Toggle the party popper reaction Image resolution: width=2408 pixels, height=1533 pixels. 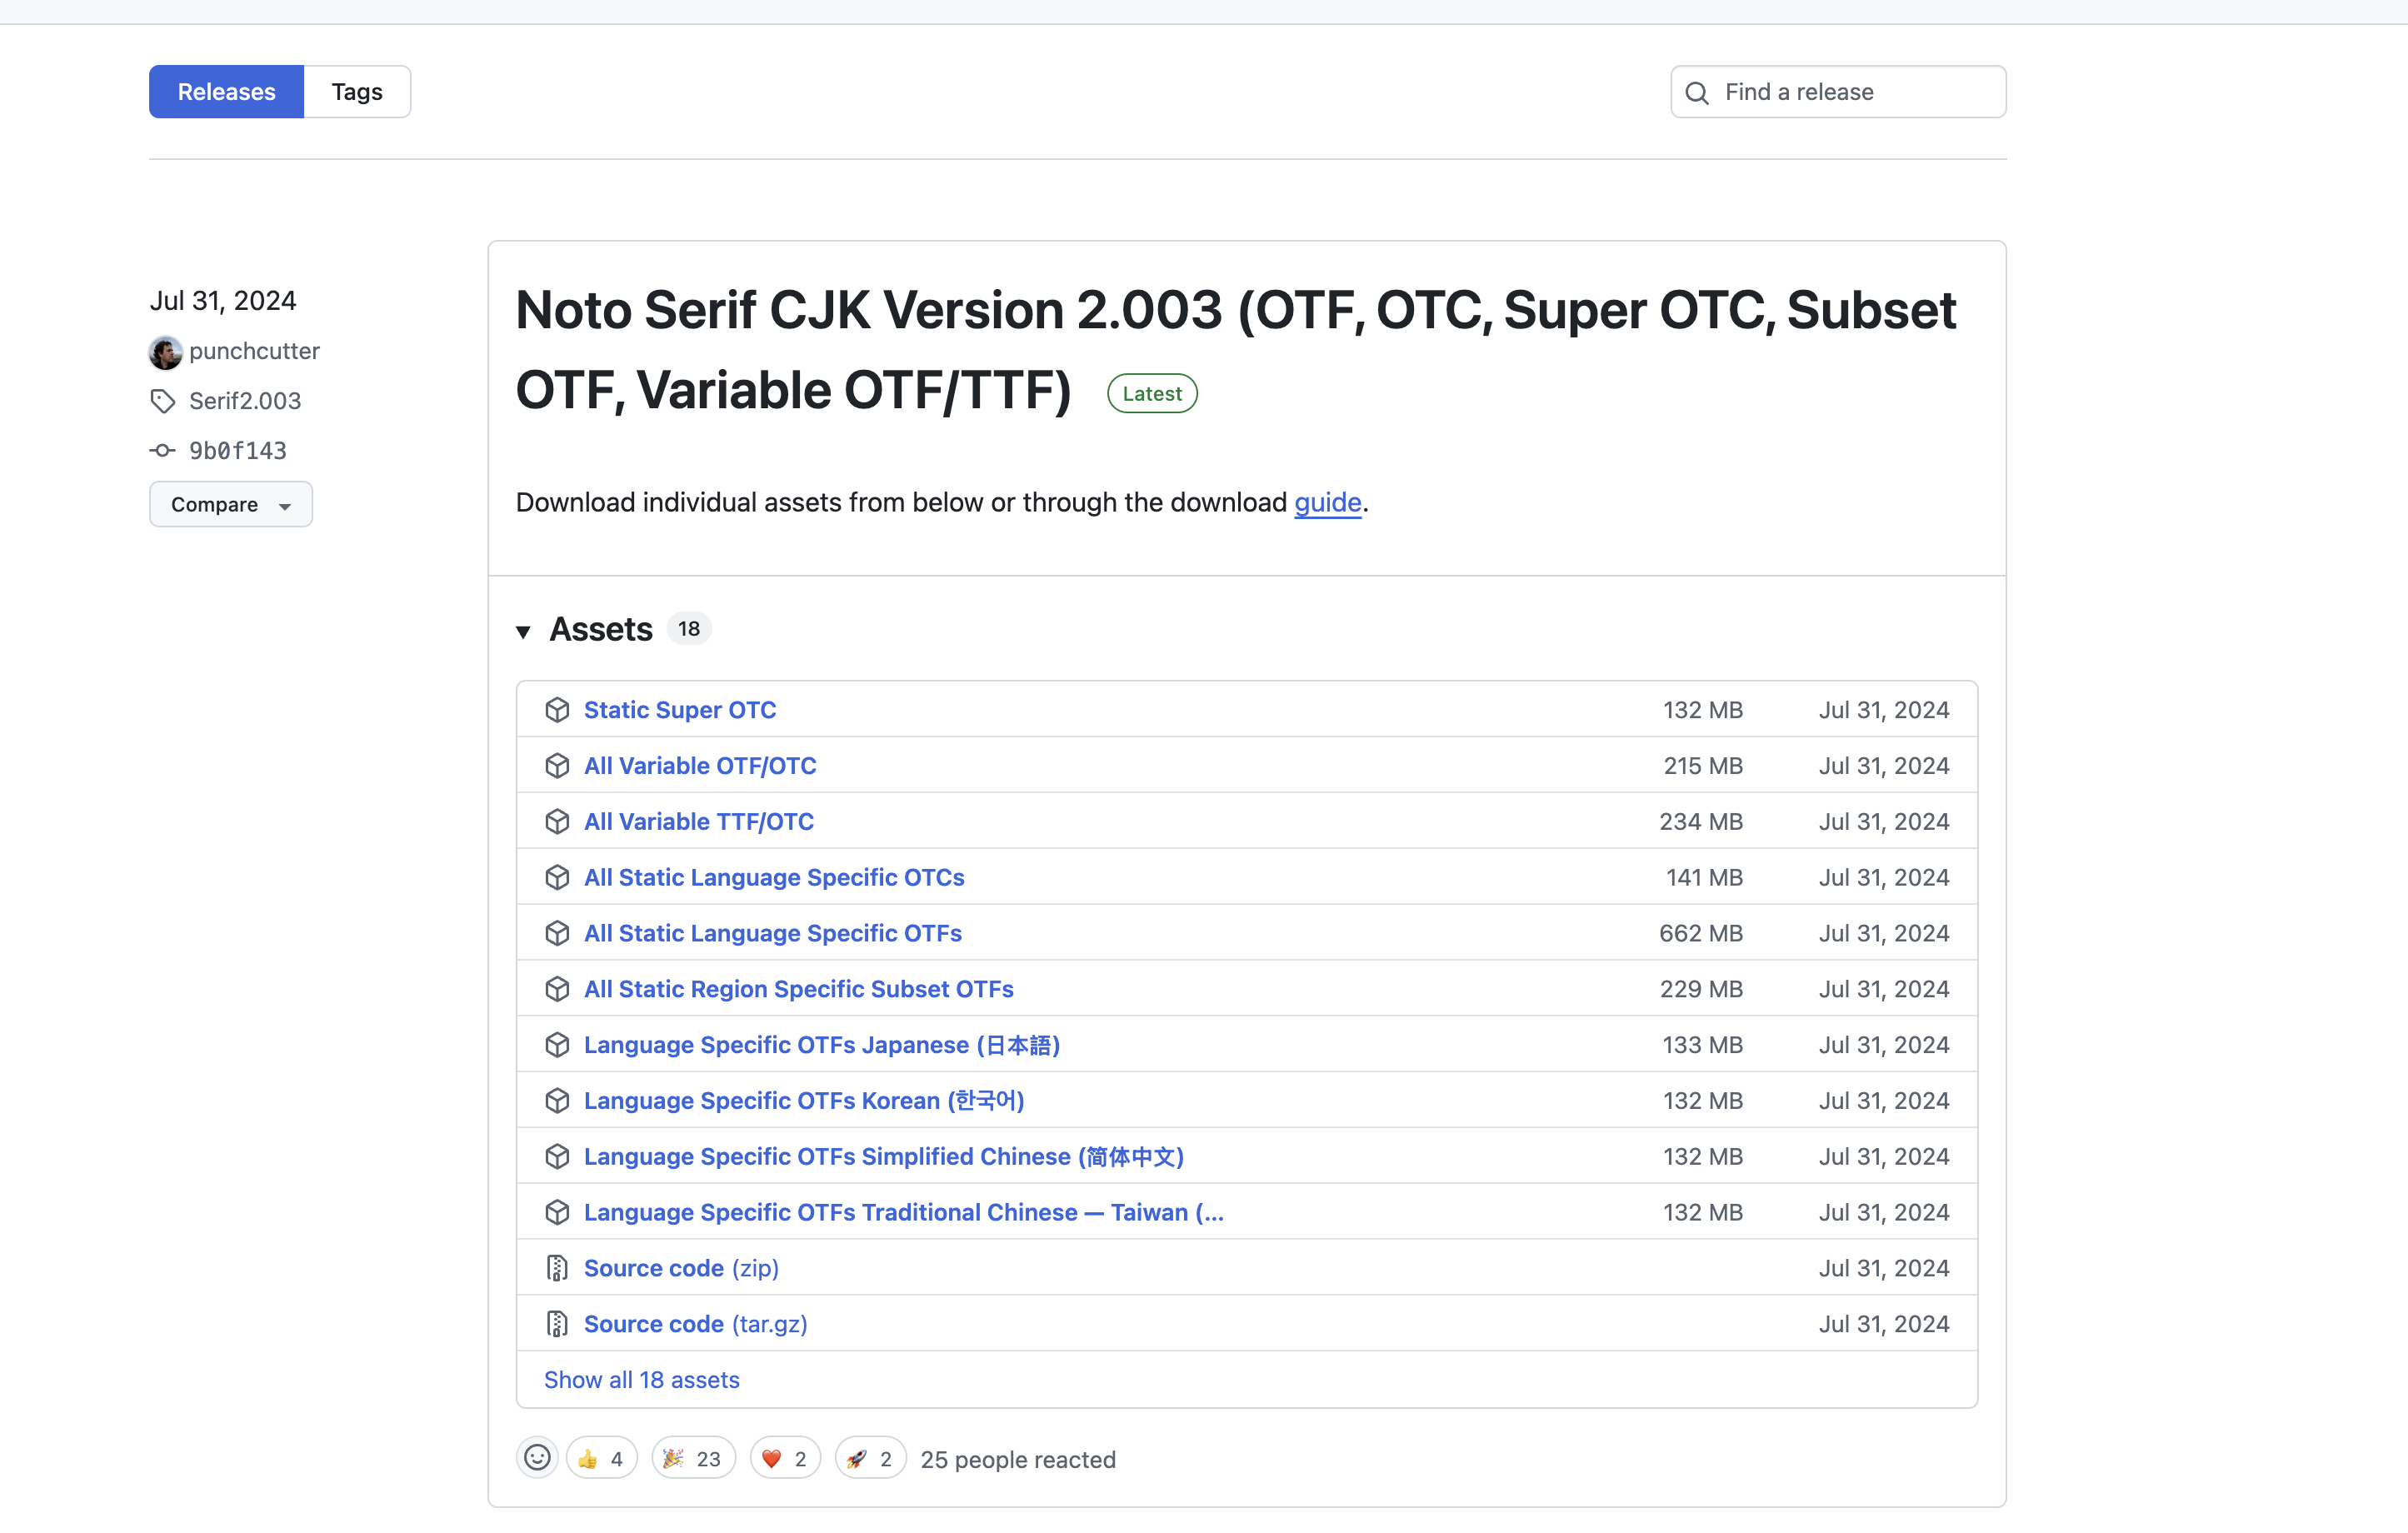click(x=693, y=1459)
